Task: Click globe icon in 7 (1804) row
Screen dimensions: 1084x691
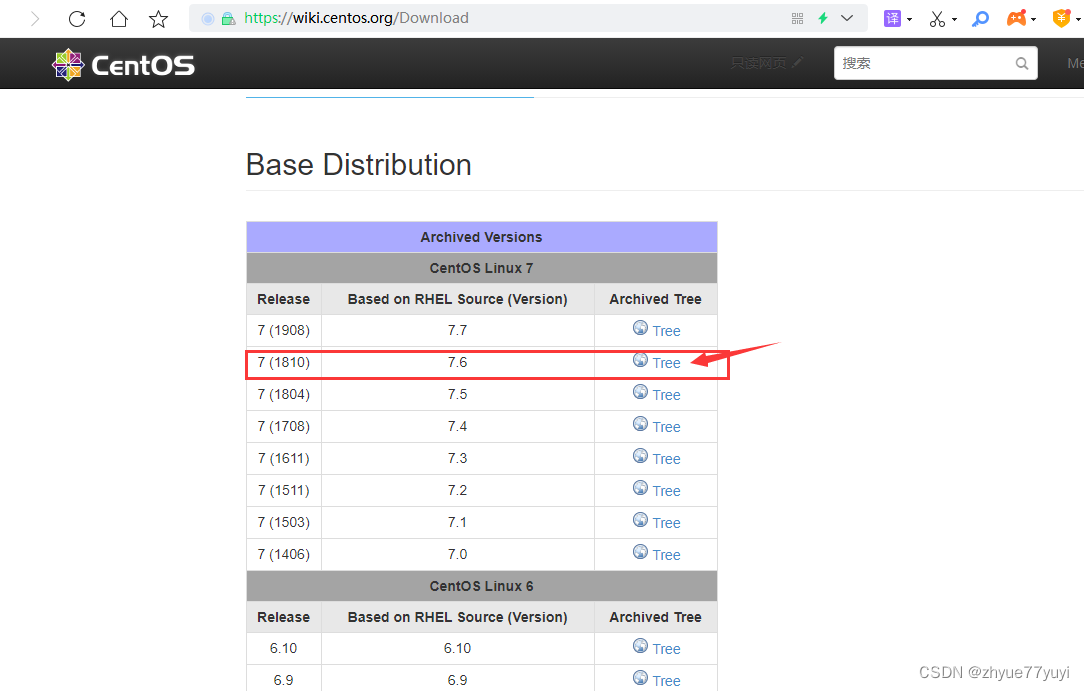Action: click(x=640, y=392)
